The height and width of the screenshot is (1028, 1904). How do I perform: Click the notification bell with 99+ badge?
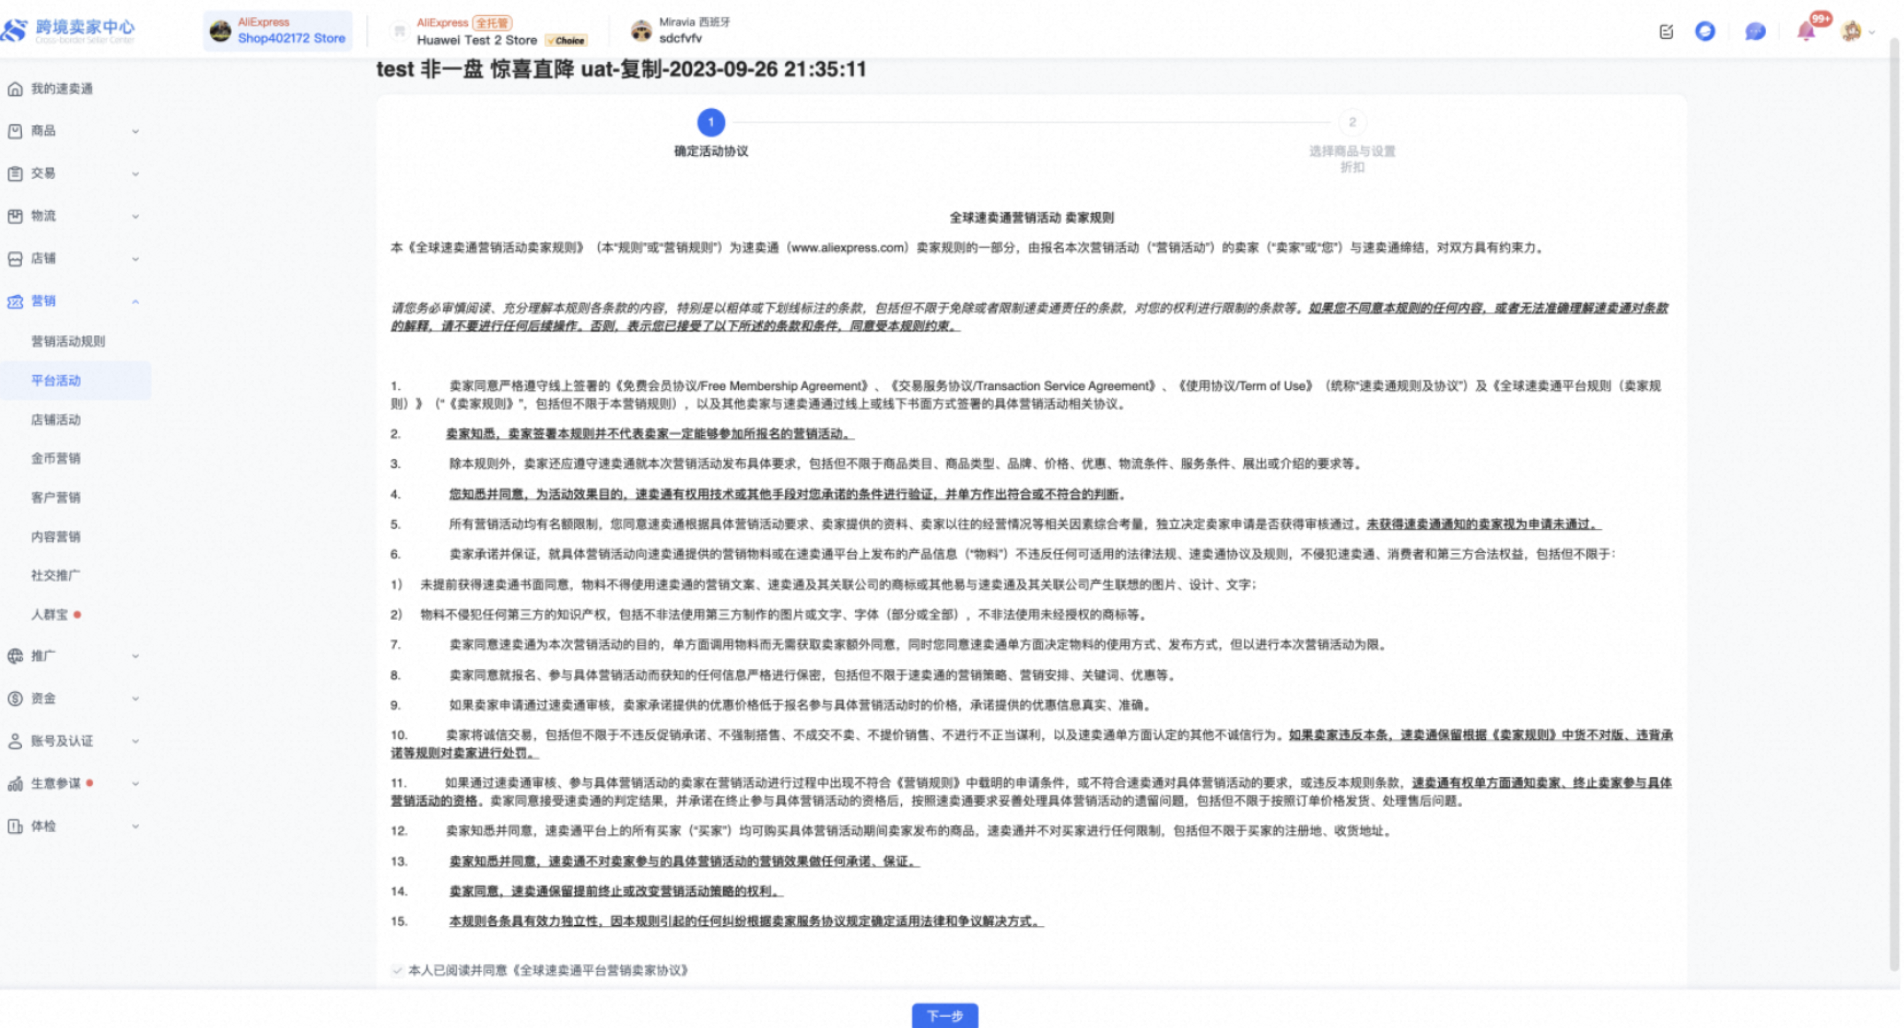coord(1806,31)
